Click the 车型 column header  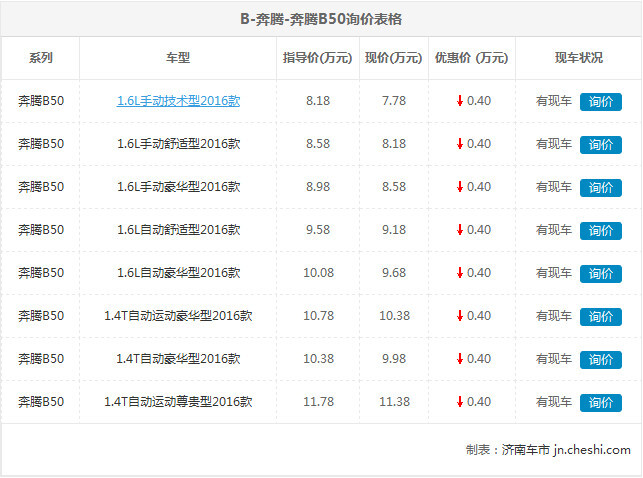pyautogui.click(x=178, y=58)
